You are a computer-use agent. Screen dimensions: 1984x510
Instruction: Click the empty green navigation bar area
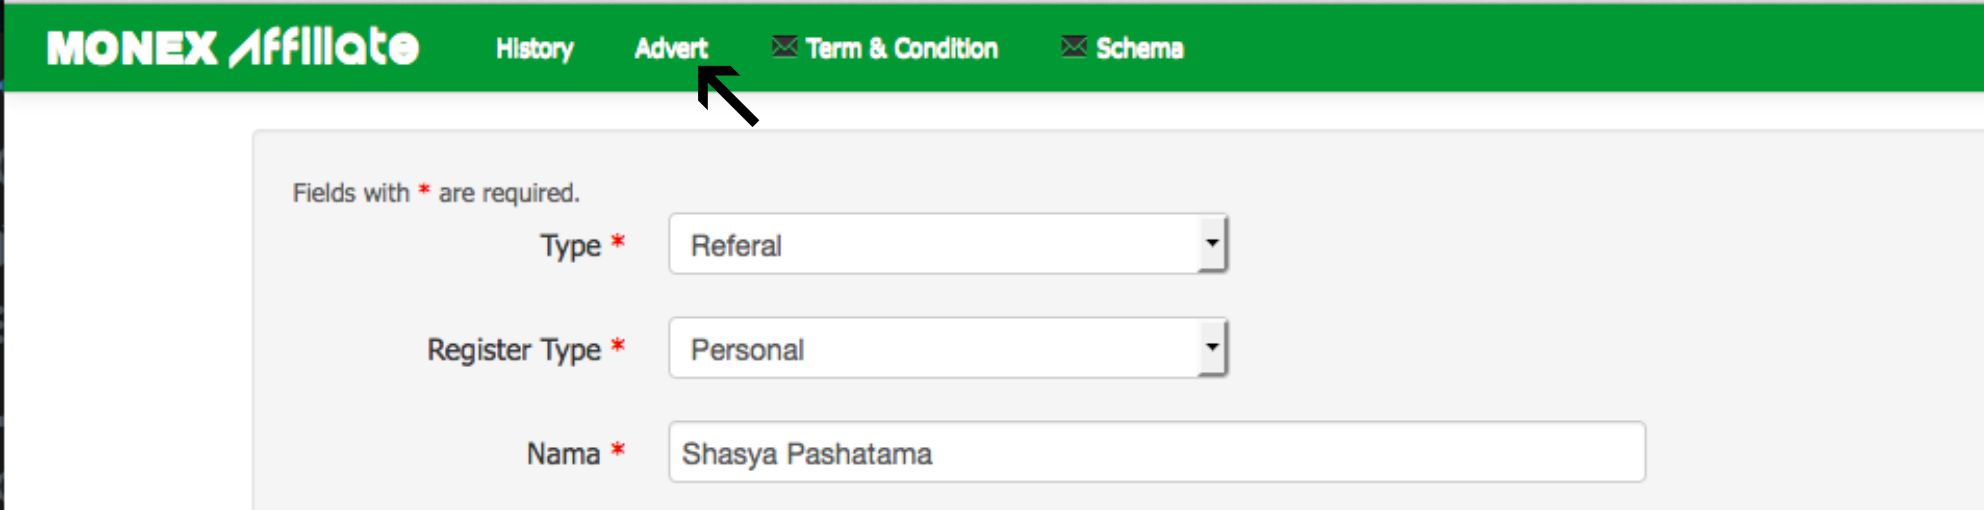(x=1580, y=48)
